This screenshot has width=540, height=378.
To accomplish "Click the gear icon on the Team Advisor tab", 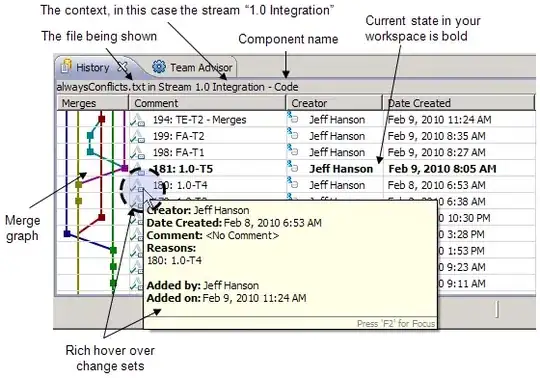I will (159, 67).
